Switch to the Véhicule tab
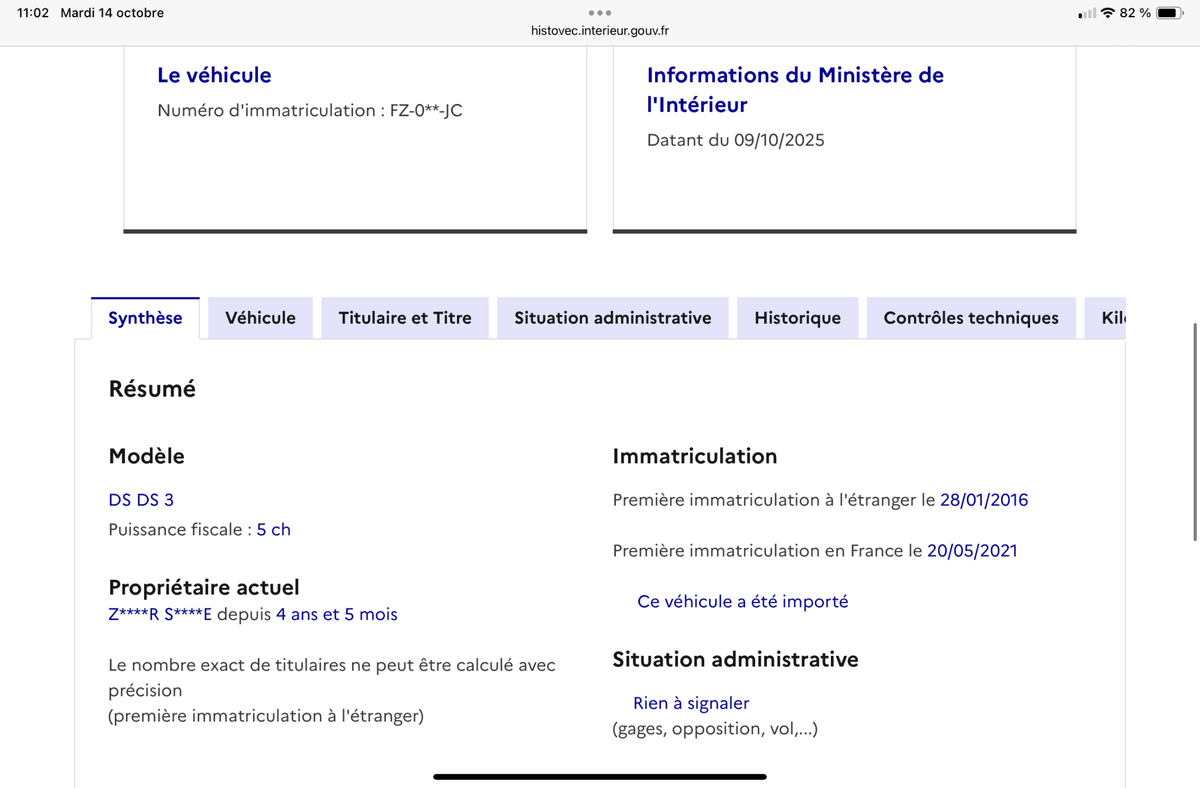Image resolution: width=1200 pixels, height=788 pixels. point(260,318)
